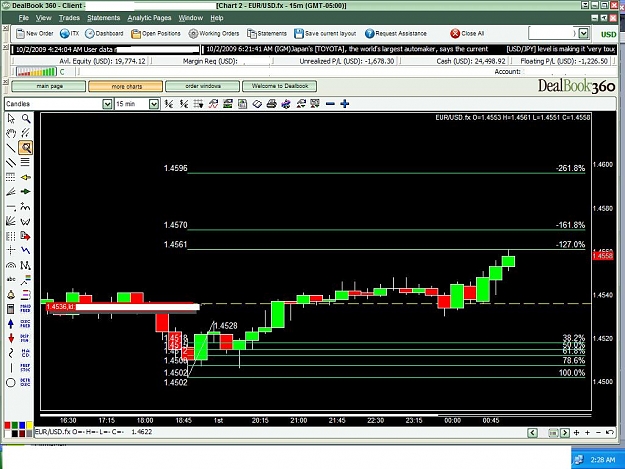Place a blue up arrow marker
Image resolution: width=625 pixels, height=469 pixels.
(x=11, y=324)
